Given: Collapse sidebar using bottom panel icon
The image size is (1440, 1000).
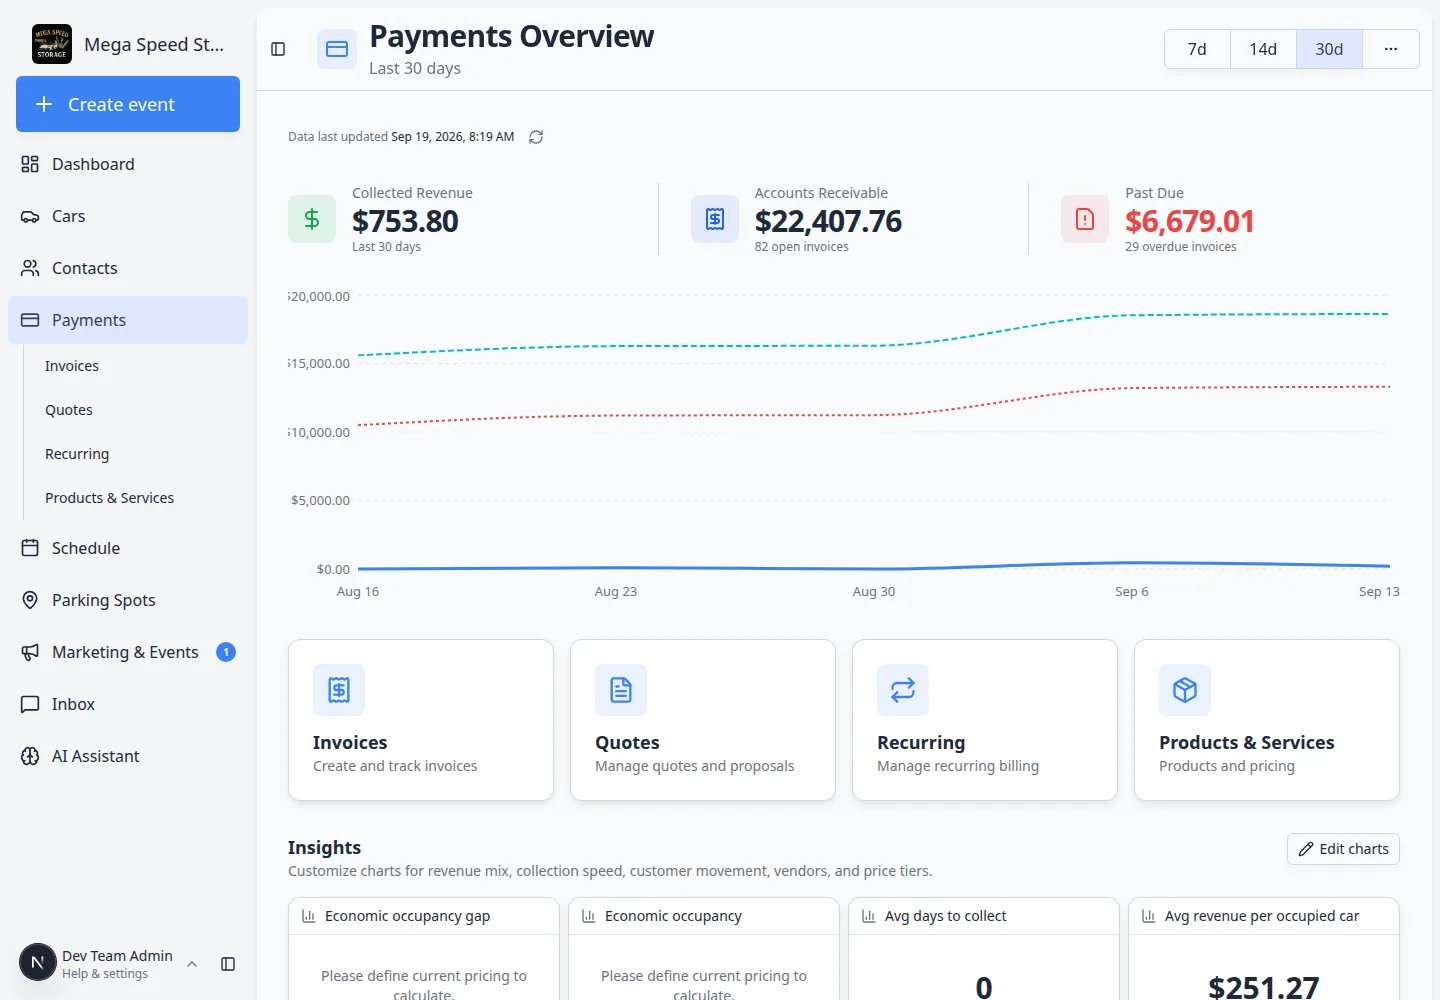Looking at the screenshot, I should 228,964.
